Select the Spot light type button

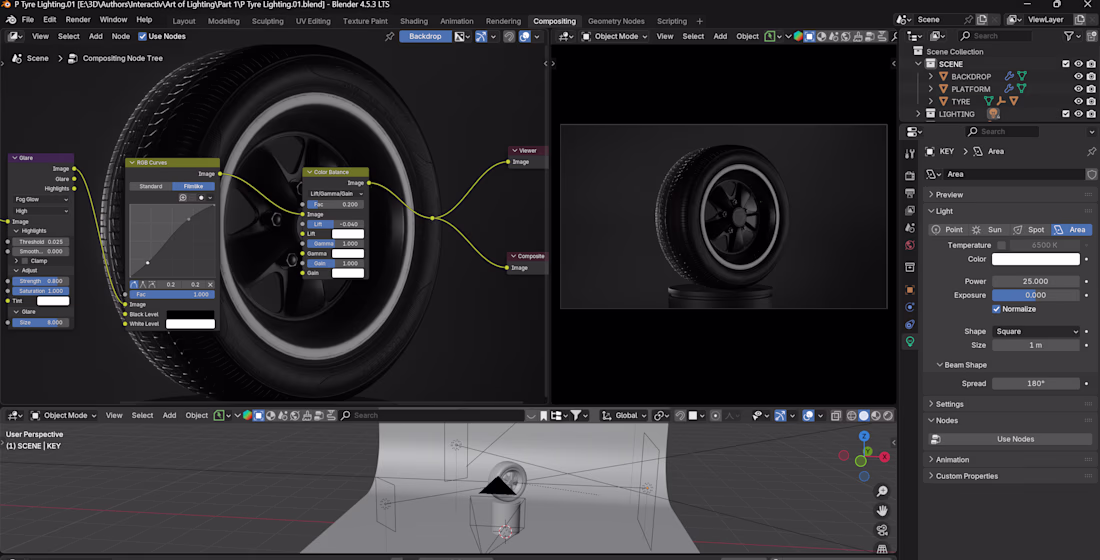tap(1030, 229)
